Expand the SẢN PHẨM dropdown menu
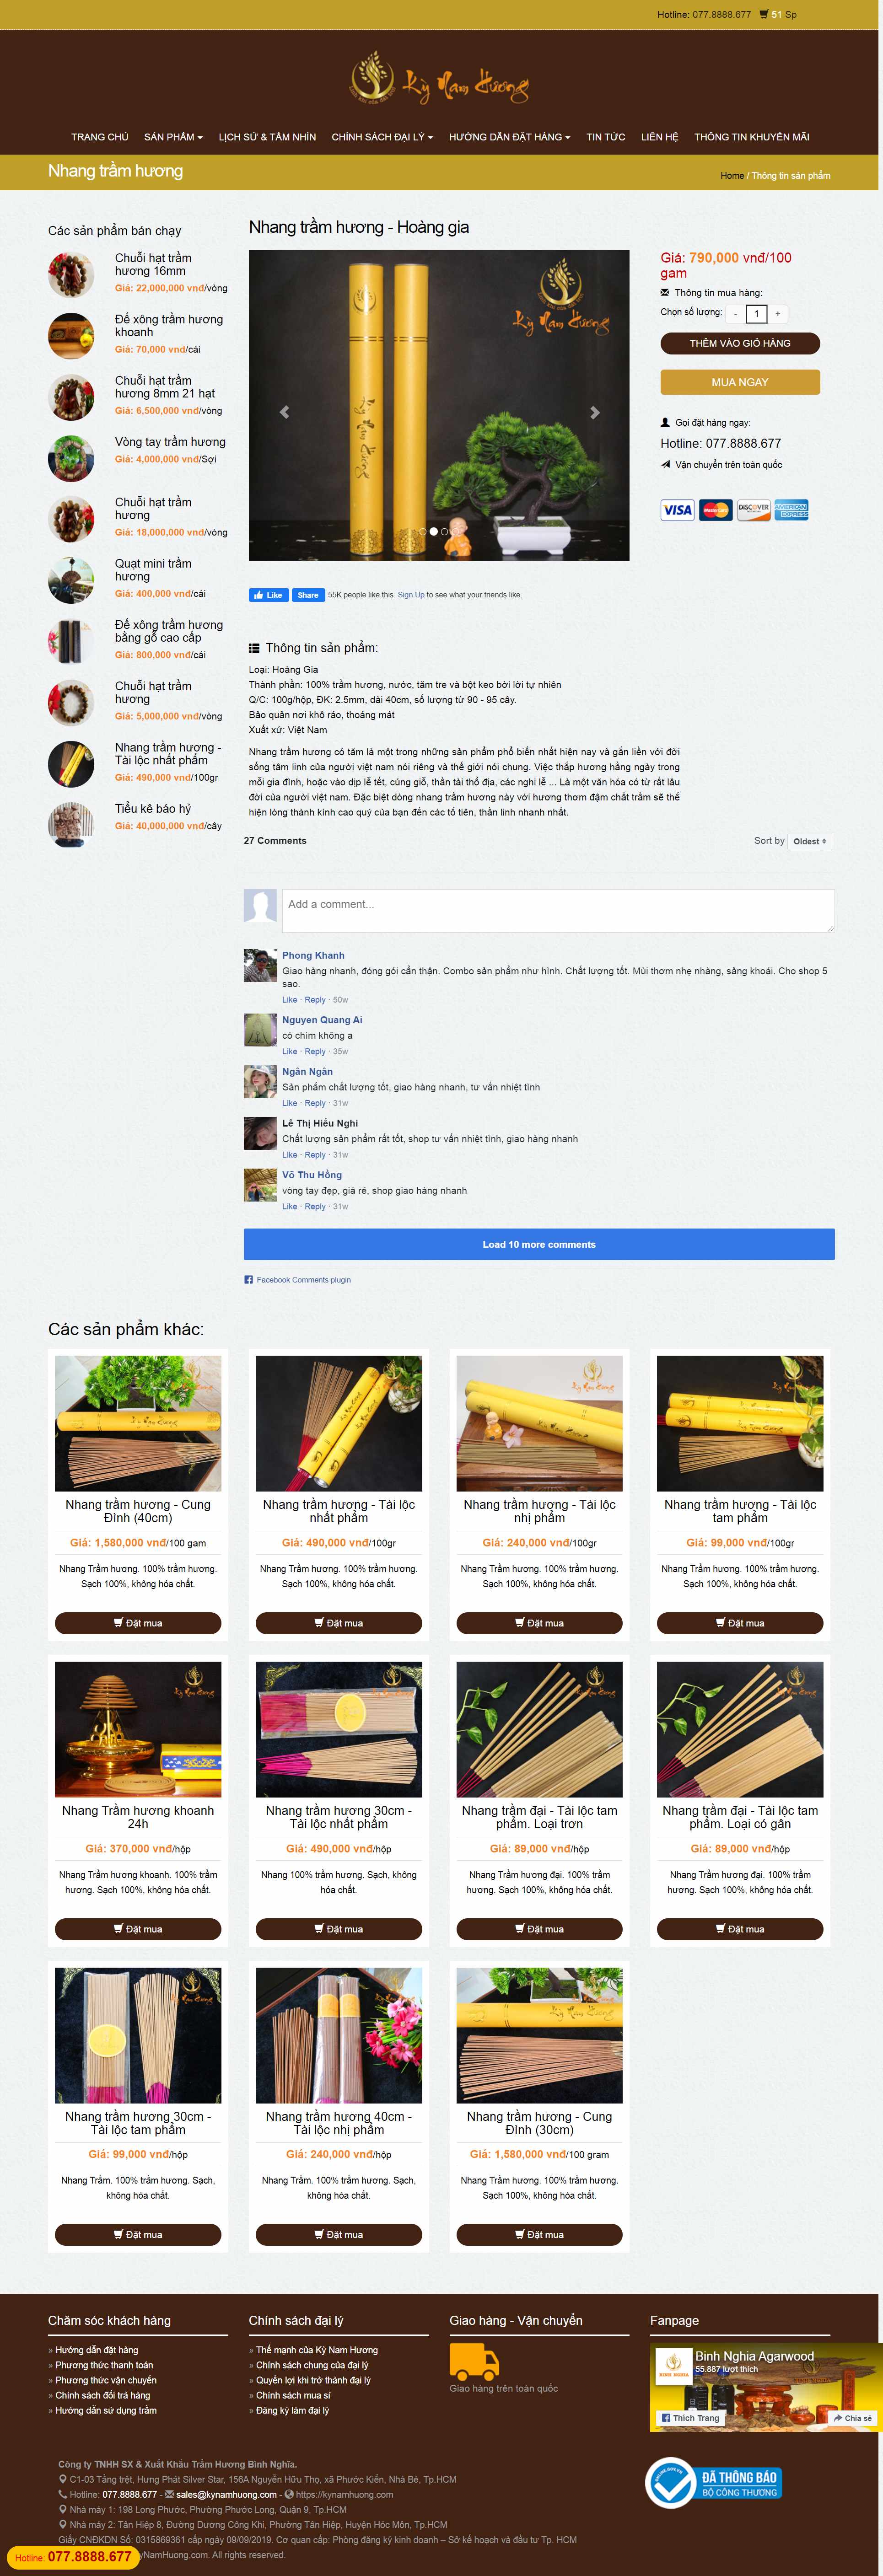This screenshot has width=883, height=2576. coord(173,137)
